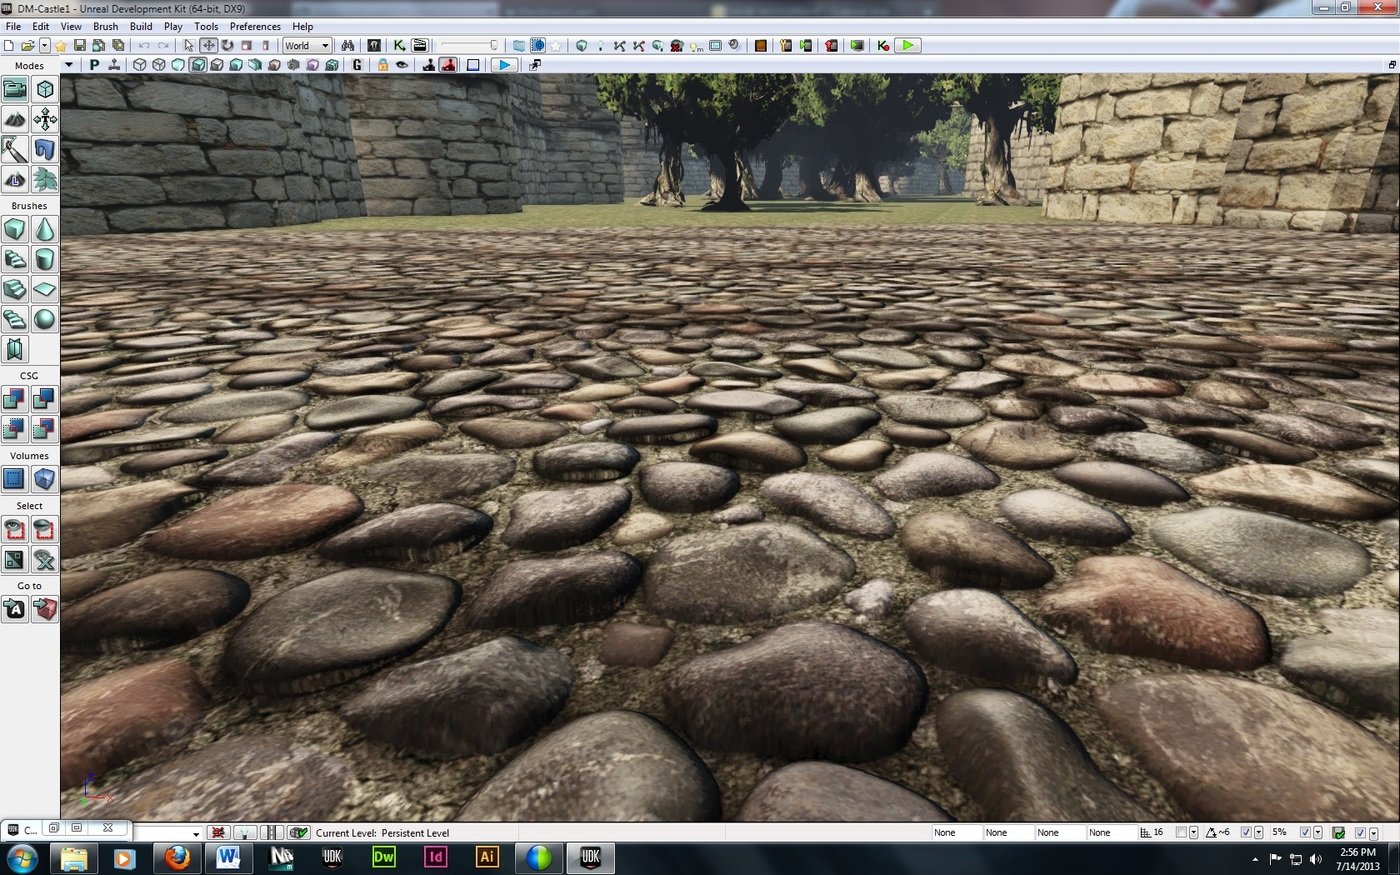This screenshot has height=875, width=1400.
Task: Activate Camera mode in the Modes panel
Action: point(15,89)
